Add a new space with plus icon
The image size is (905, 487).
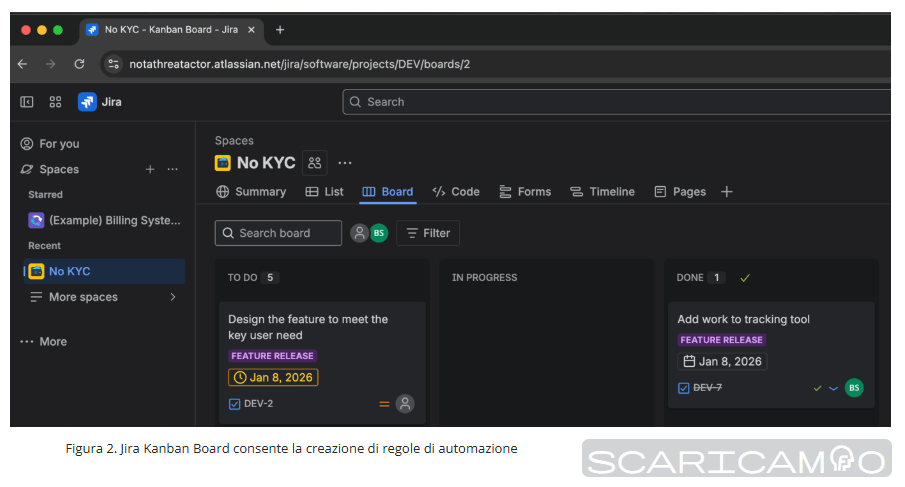(x=150, y=170)
